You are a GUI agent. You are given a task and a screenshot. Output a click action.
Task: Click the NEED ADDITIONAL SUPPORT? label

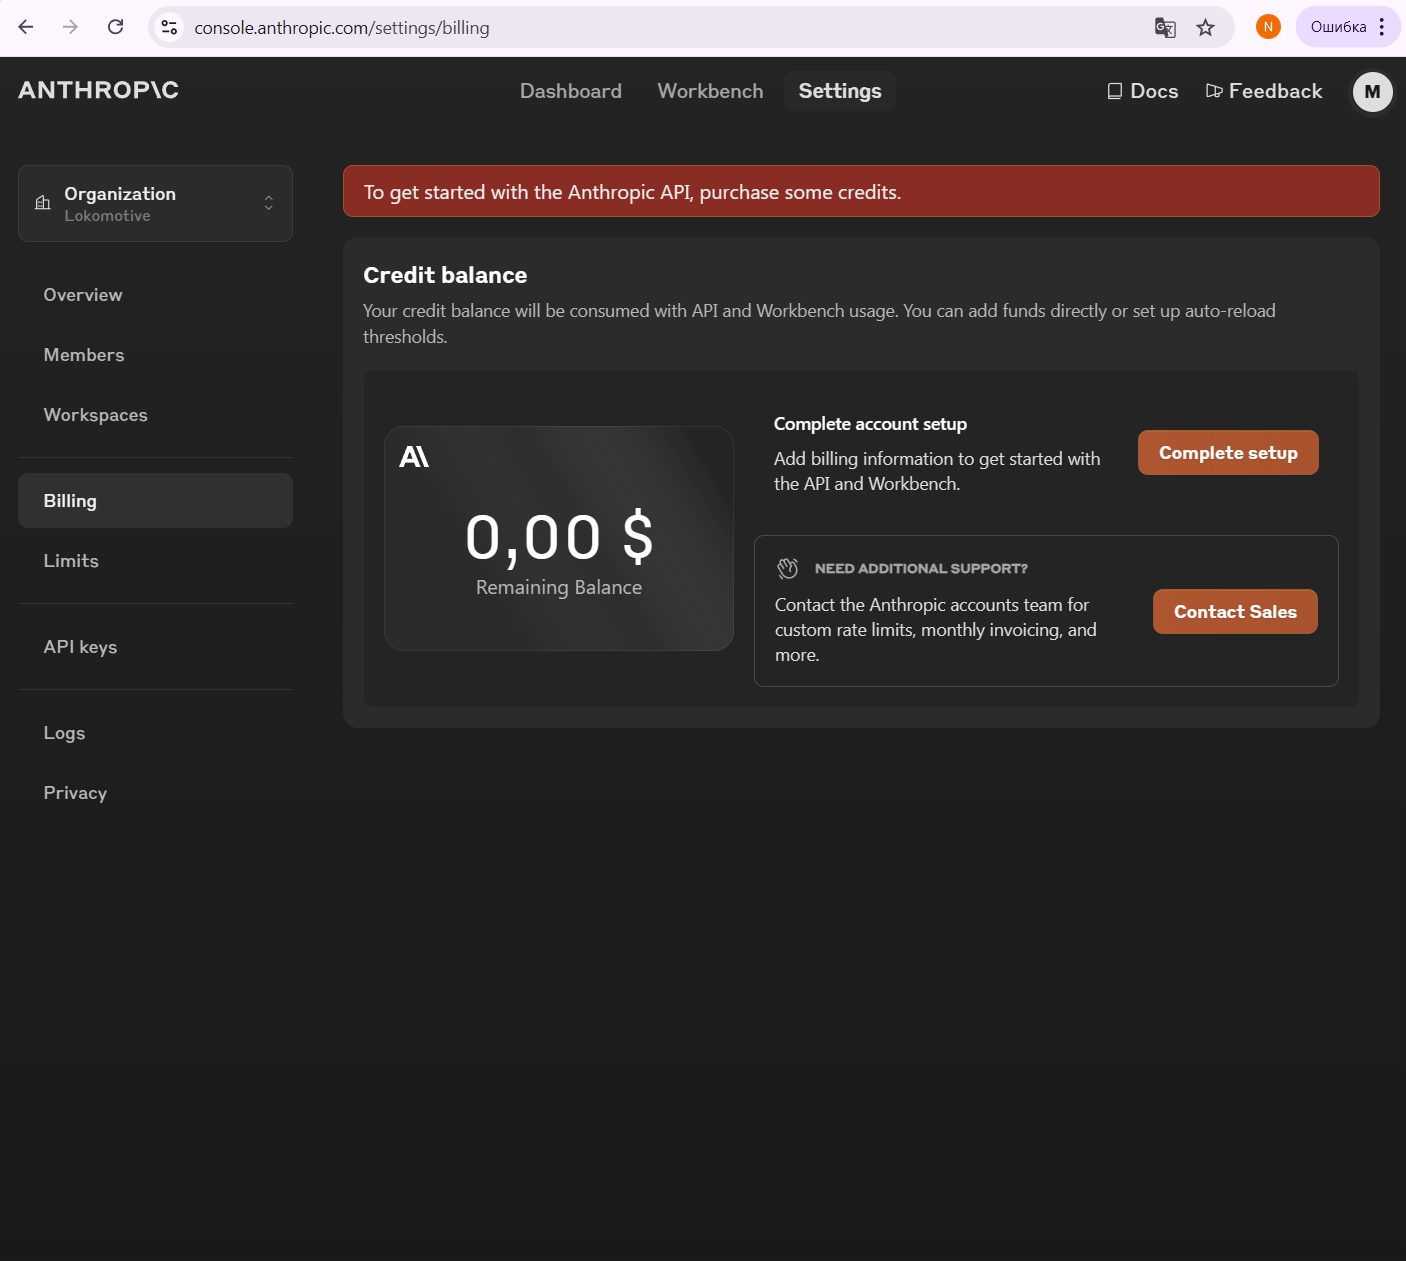click(921, 568)
